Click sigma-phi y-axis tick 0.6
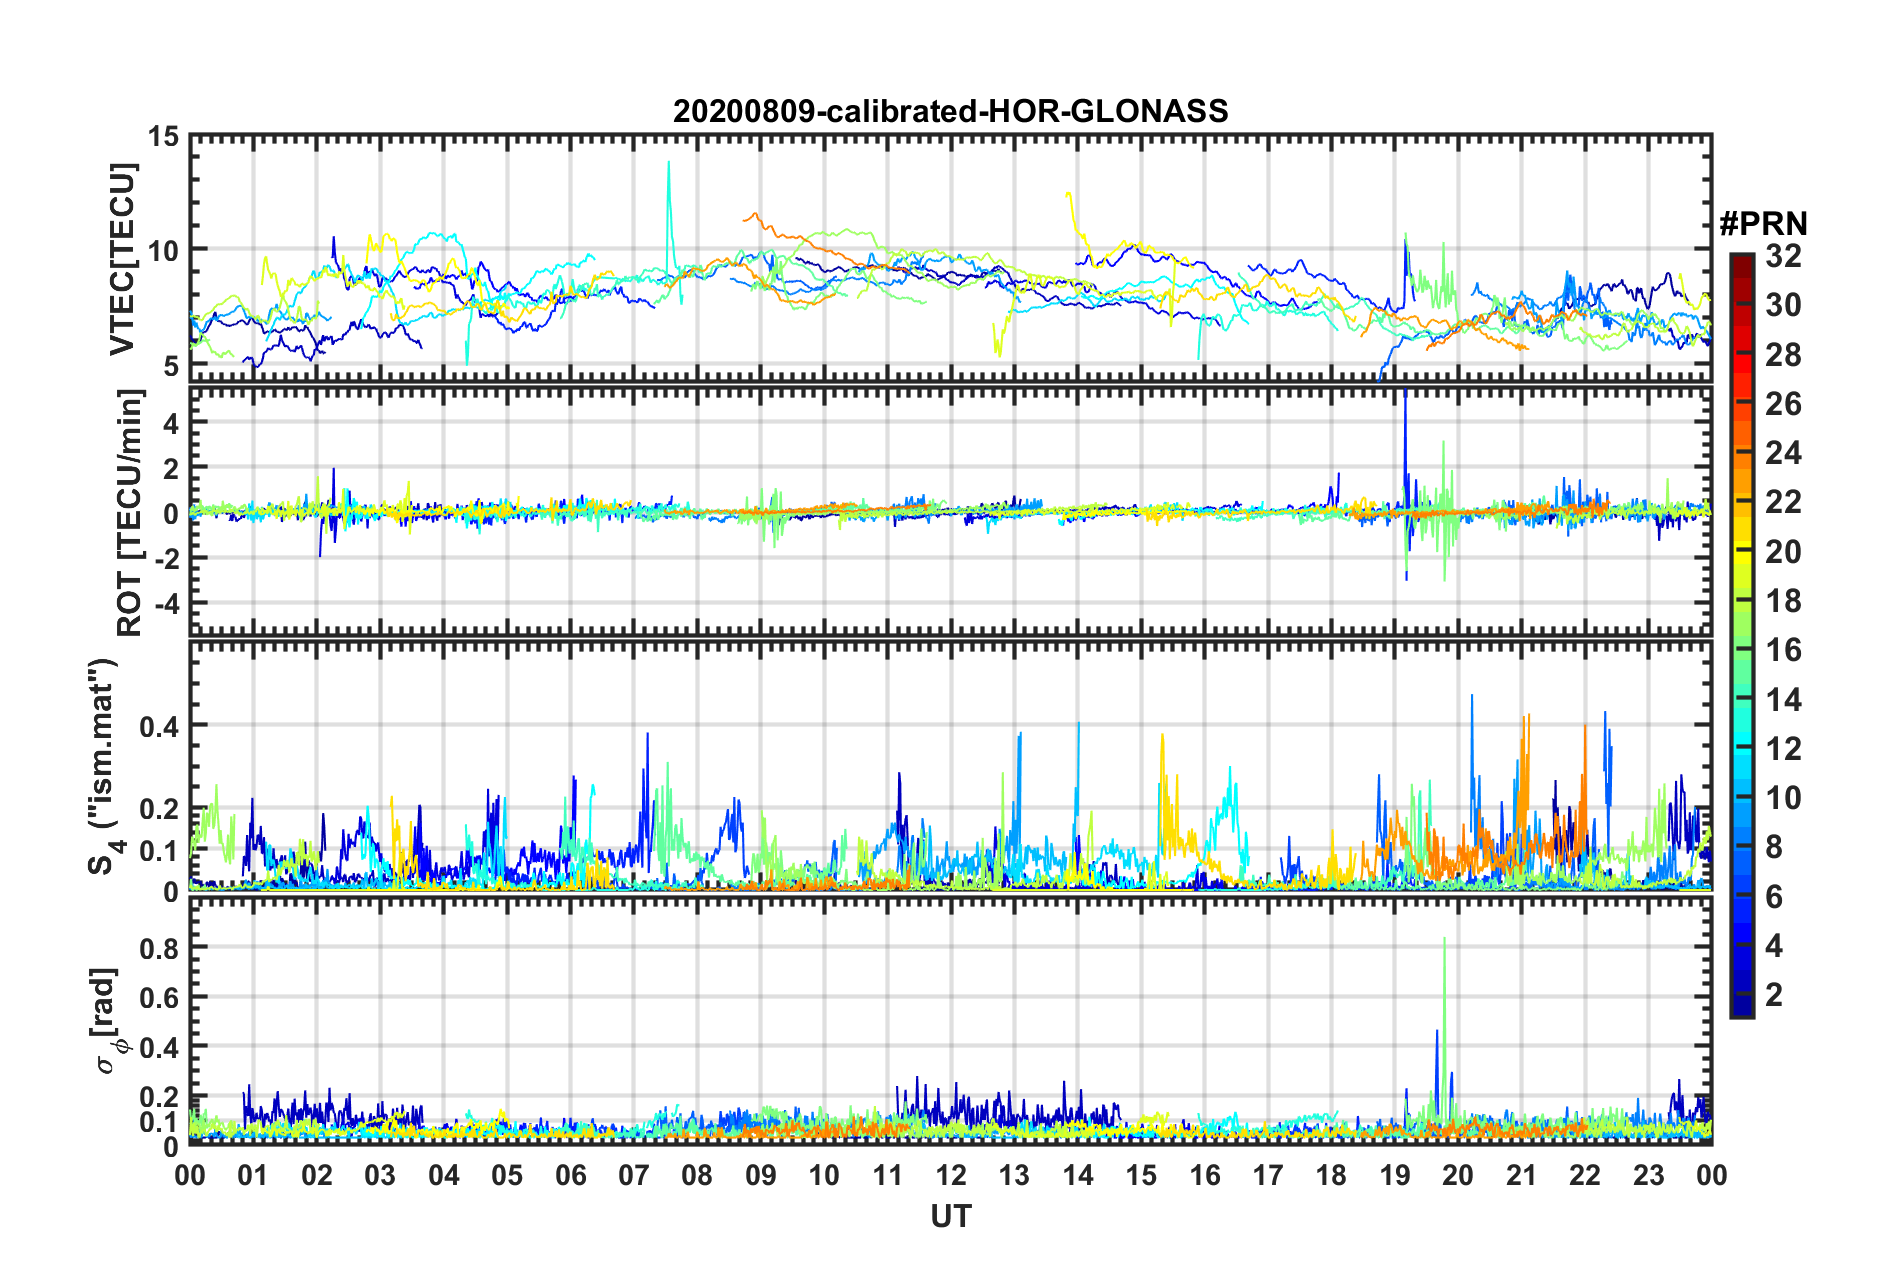This screenshot has height=1272, width=1902. (160, 997)
